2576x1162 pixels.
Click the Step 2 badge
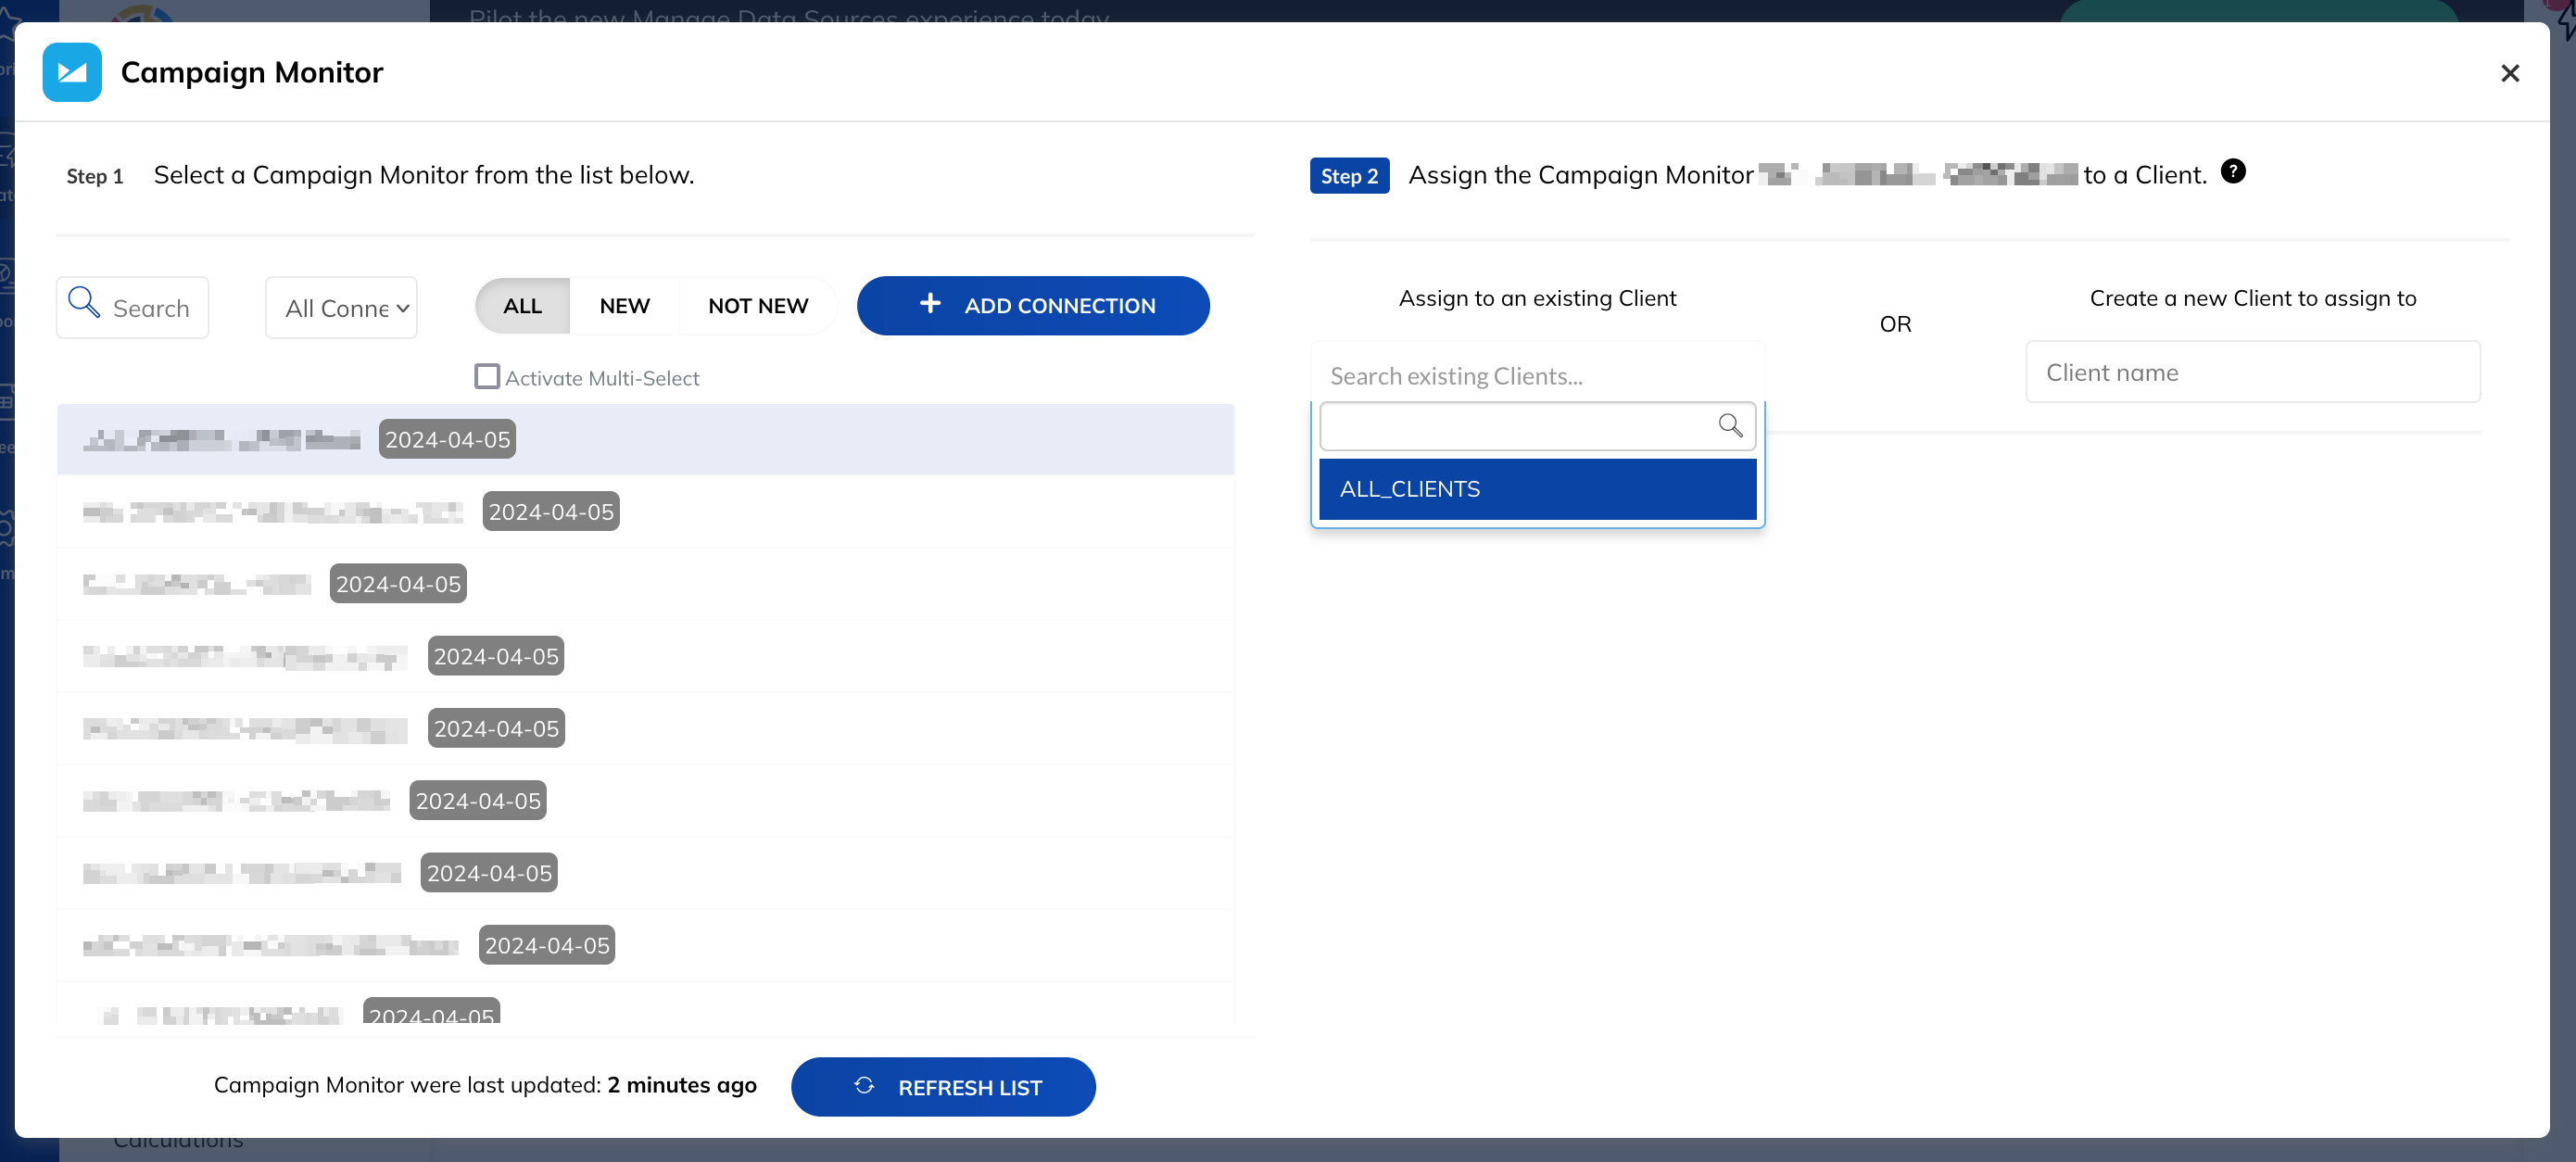click(x=1349, y=176)
